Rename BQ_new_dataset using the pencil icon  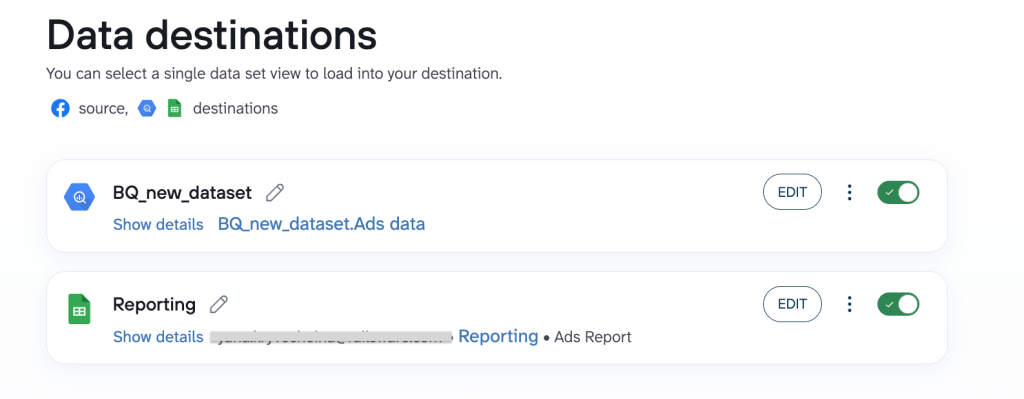tap(275, 193)
